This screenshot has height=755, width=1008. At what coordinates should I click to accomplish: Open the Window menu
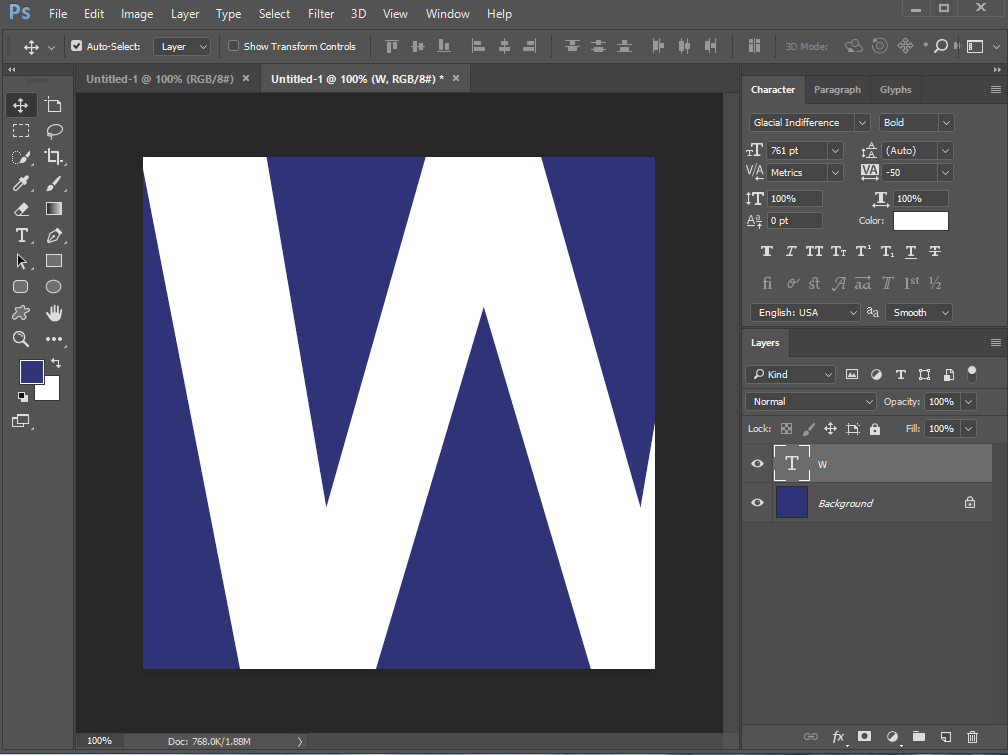pos(447,14)
